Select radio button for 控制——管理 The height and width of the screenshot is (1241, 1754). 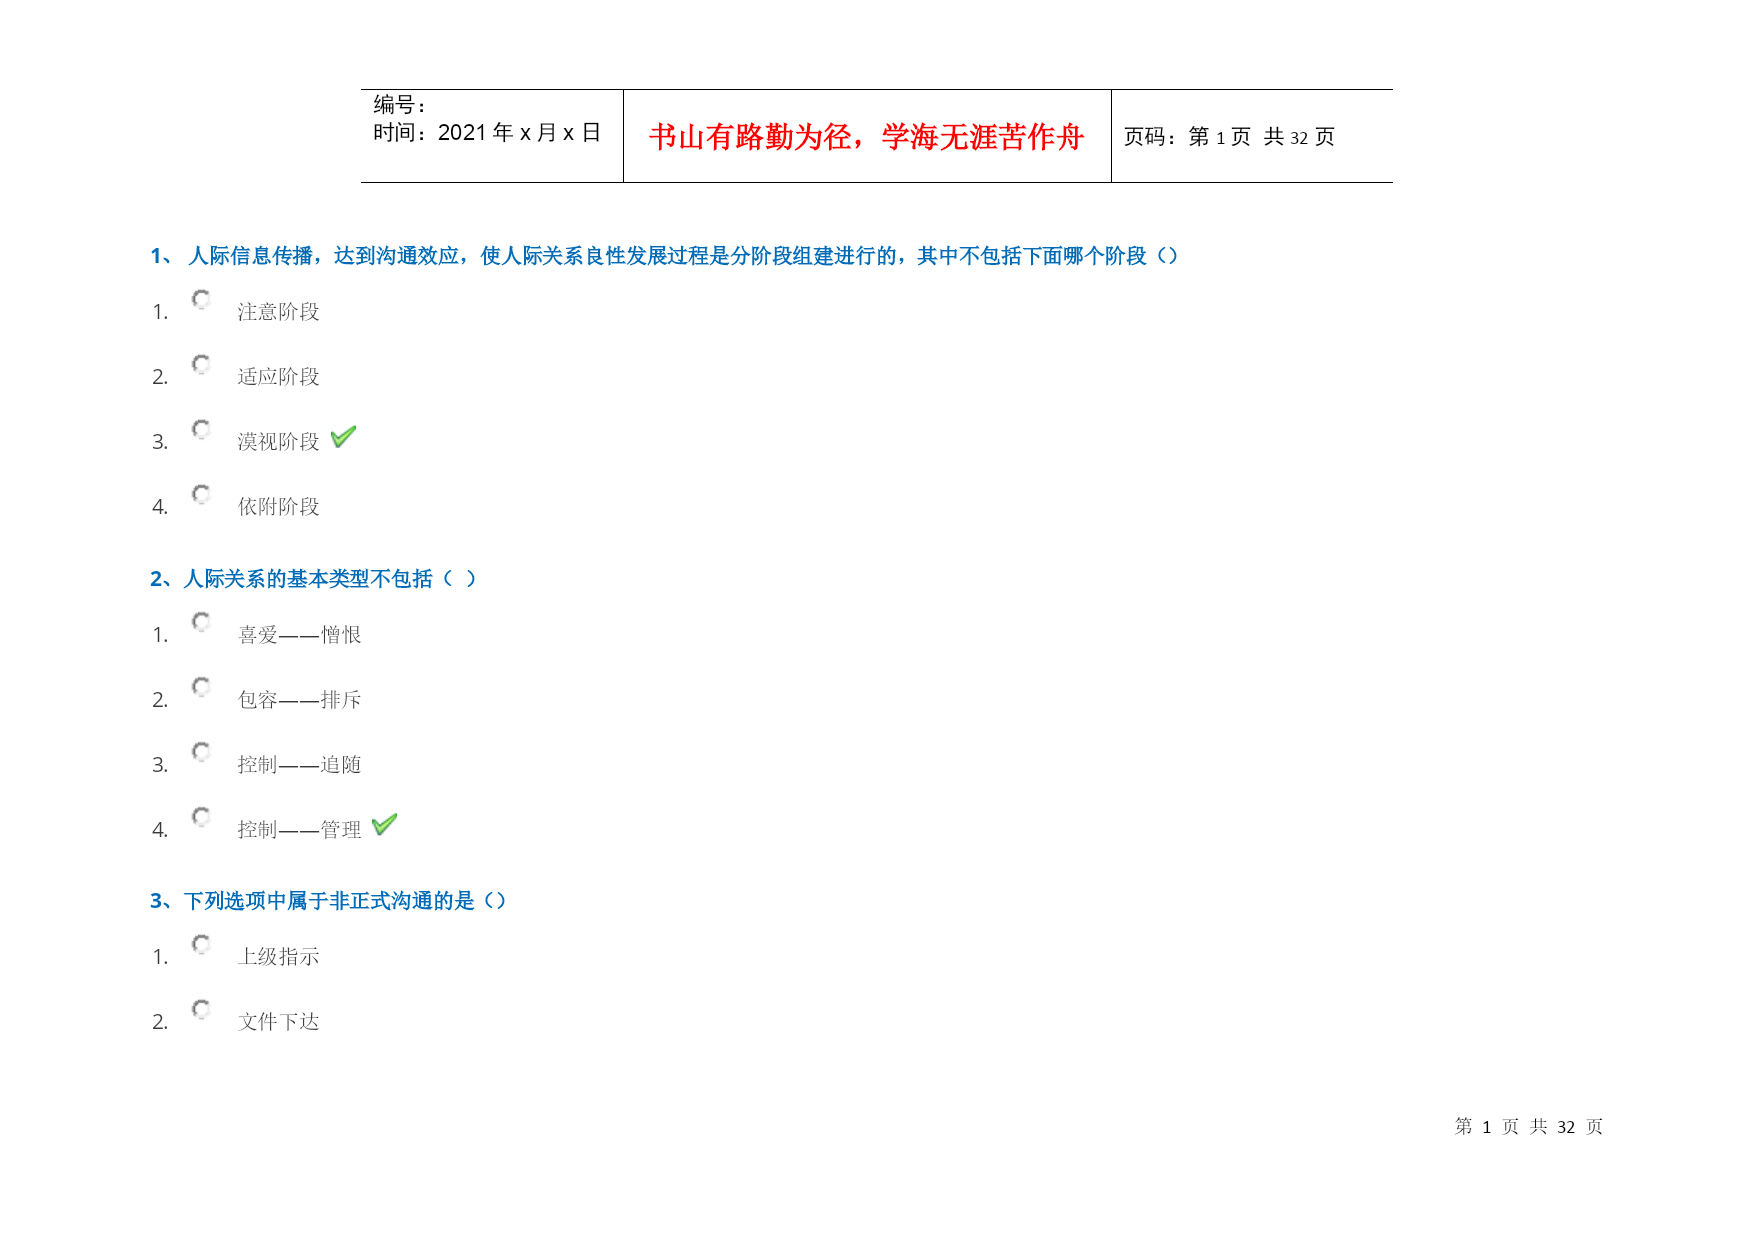201,817
